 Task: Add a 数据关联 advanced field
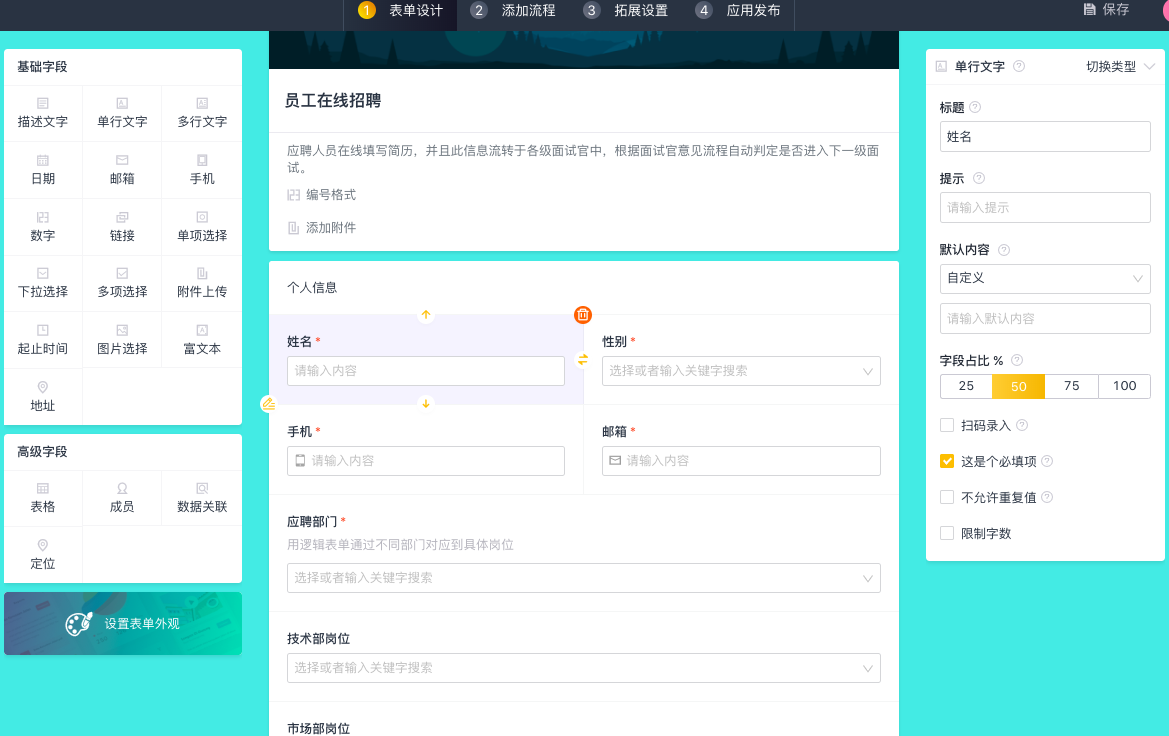coord(202,498)
